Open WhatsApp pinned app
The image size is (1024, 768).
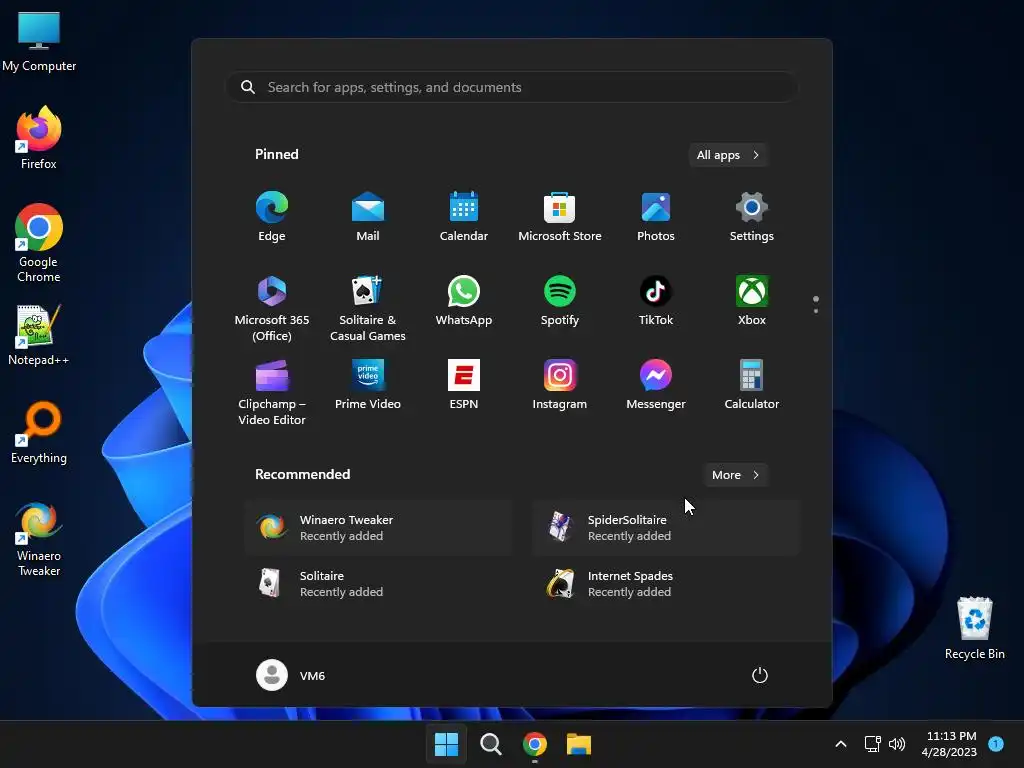click(x=464, y=300)
